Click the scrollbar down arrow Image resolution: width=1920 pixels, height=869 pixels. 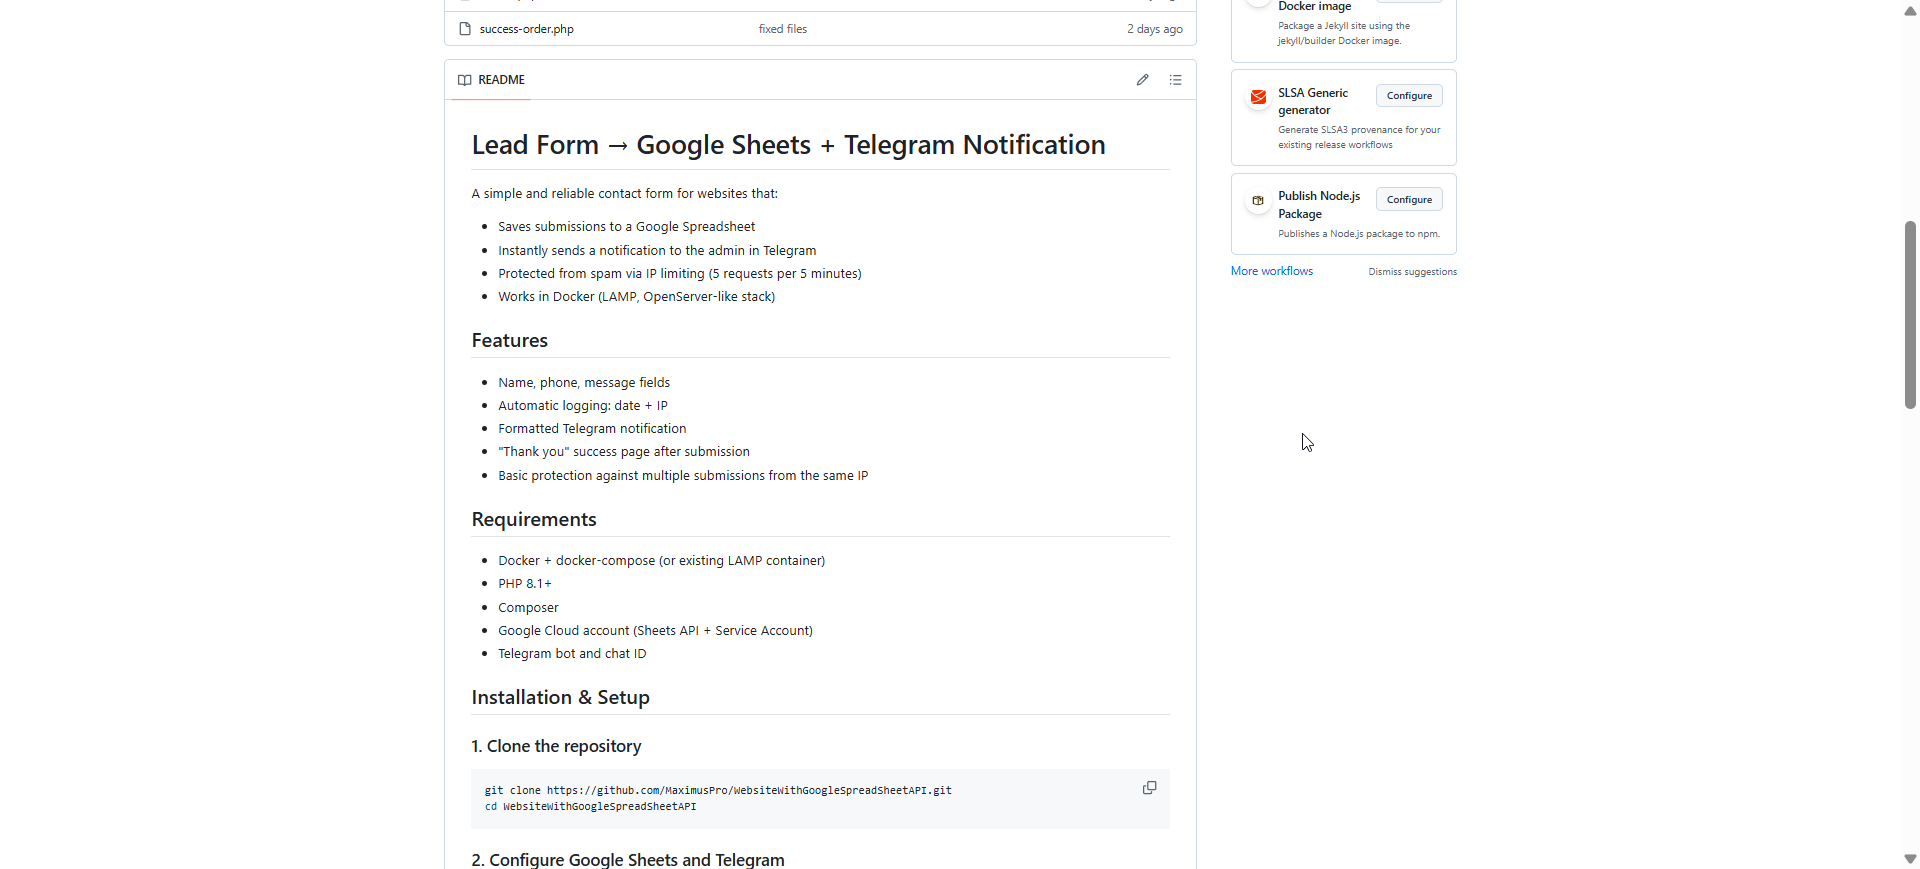pos(1910,859)
